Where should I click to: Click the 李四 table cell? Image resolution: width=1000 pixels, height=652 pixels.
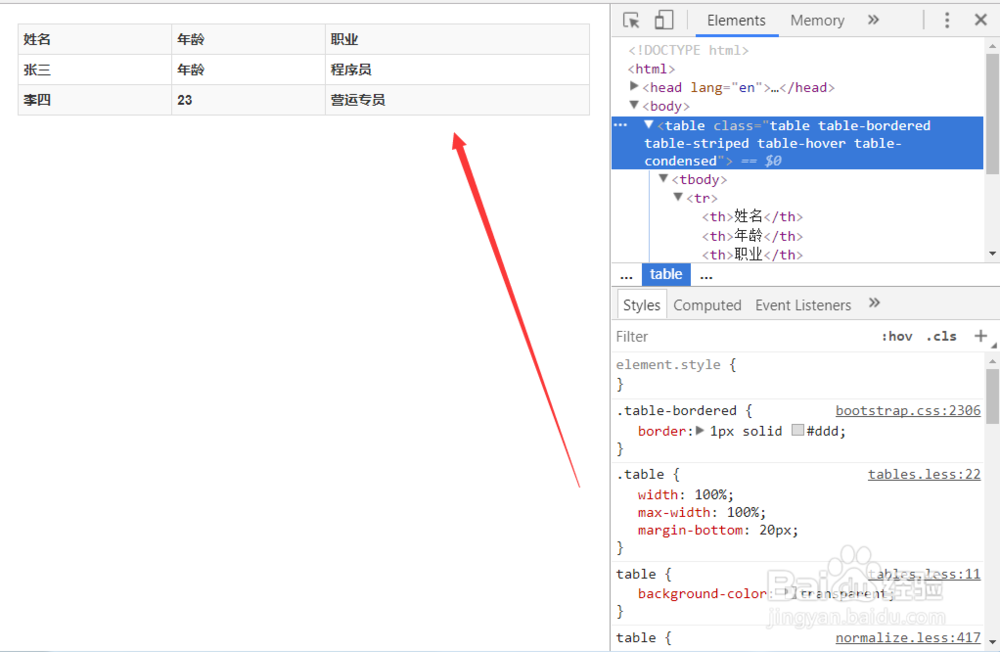coord(94,100)
